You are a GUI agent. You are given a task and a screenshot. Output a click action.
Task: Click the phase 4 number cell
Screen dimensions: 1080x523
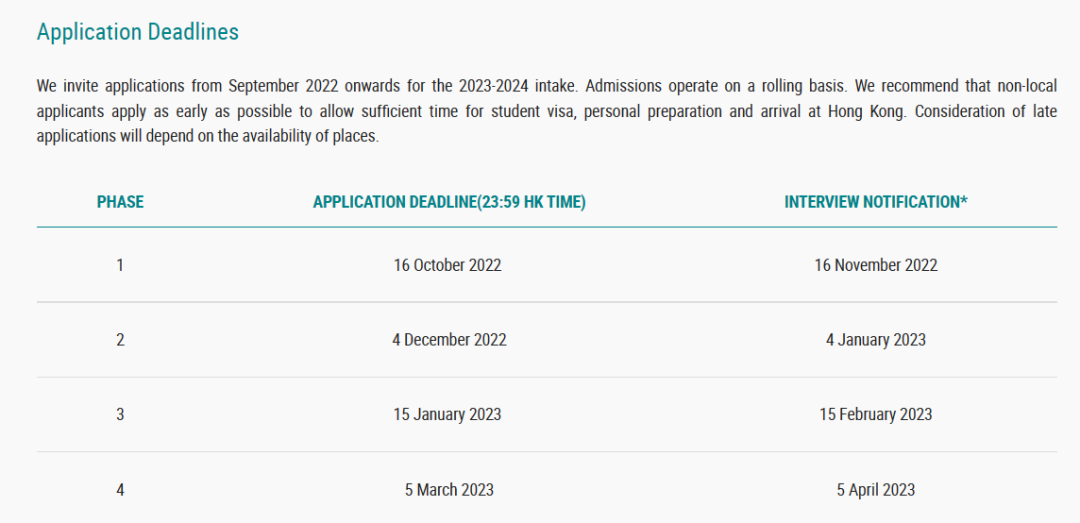[120, 490]
